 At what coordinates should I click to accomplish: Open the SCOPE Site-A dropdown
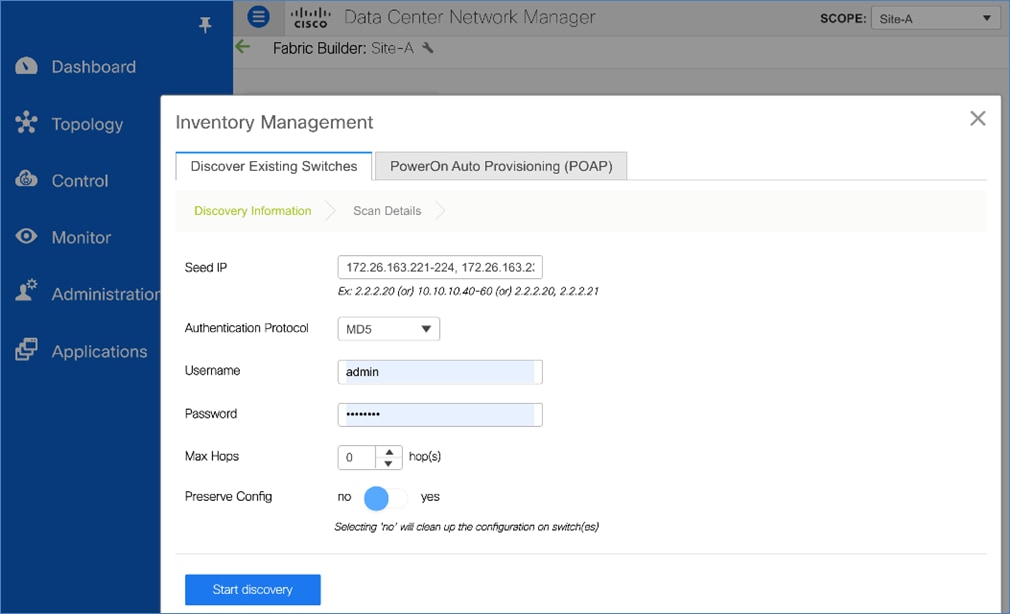[934, 19]
